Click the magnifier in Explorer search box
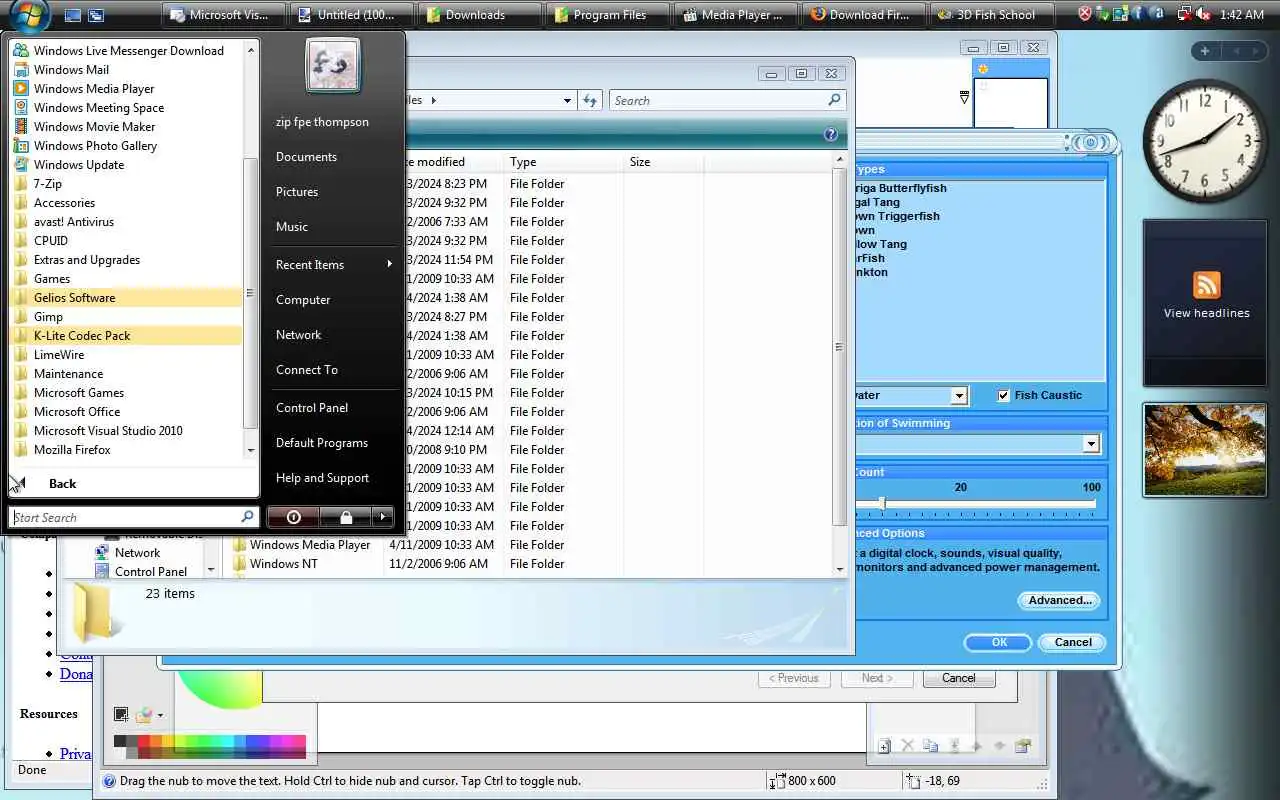Image resolution: width=1280 pixels, height=800 pixels. click(x=834, y=100)
